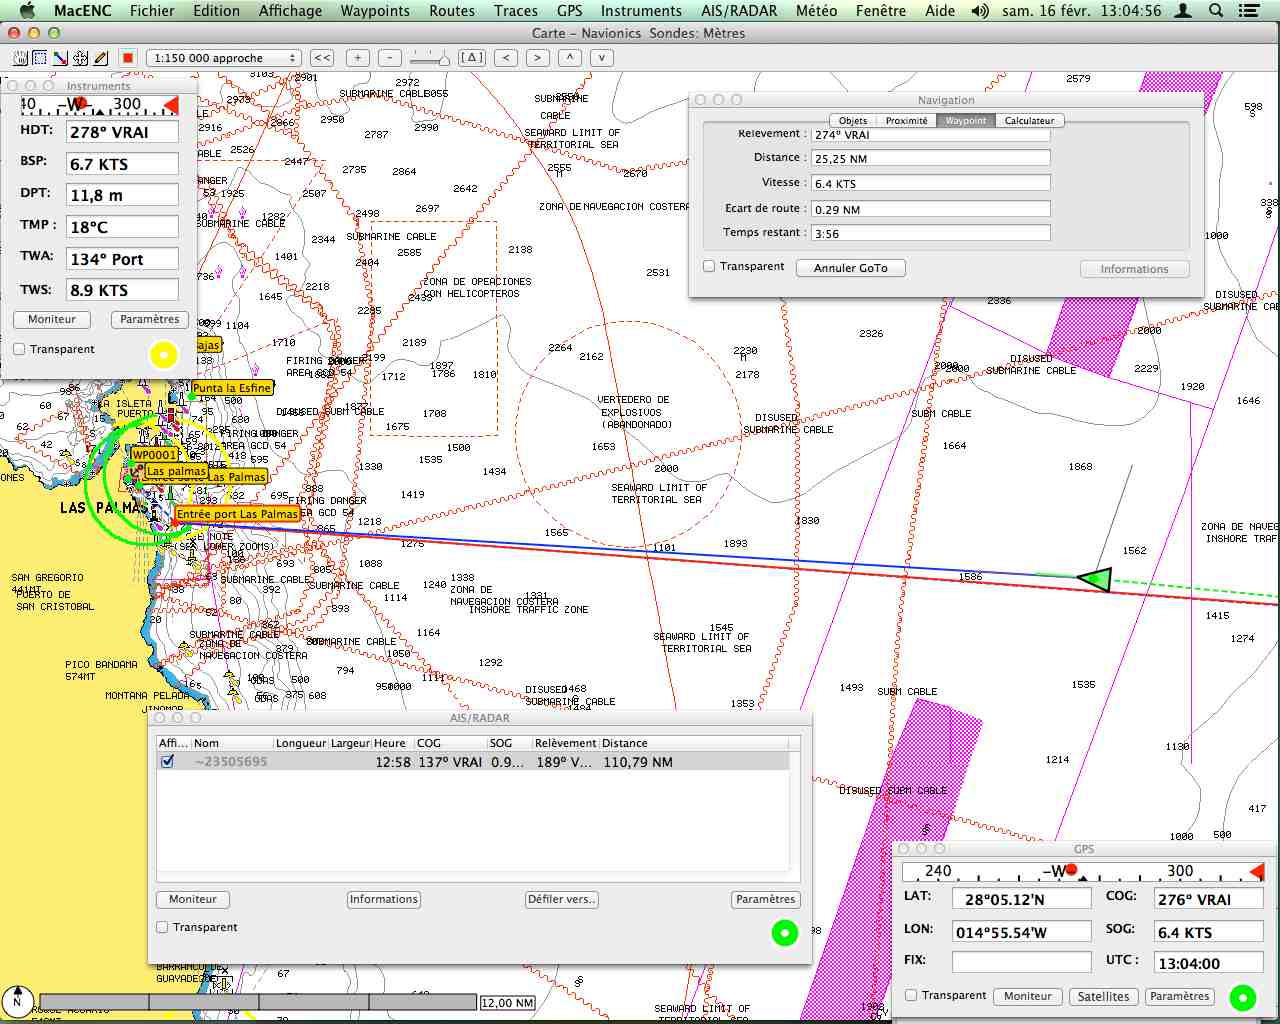This screenshot has height=1024, width=1280.
Task: Select the pencil annotation tool
Action: tap(100, 58)
